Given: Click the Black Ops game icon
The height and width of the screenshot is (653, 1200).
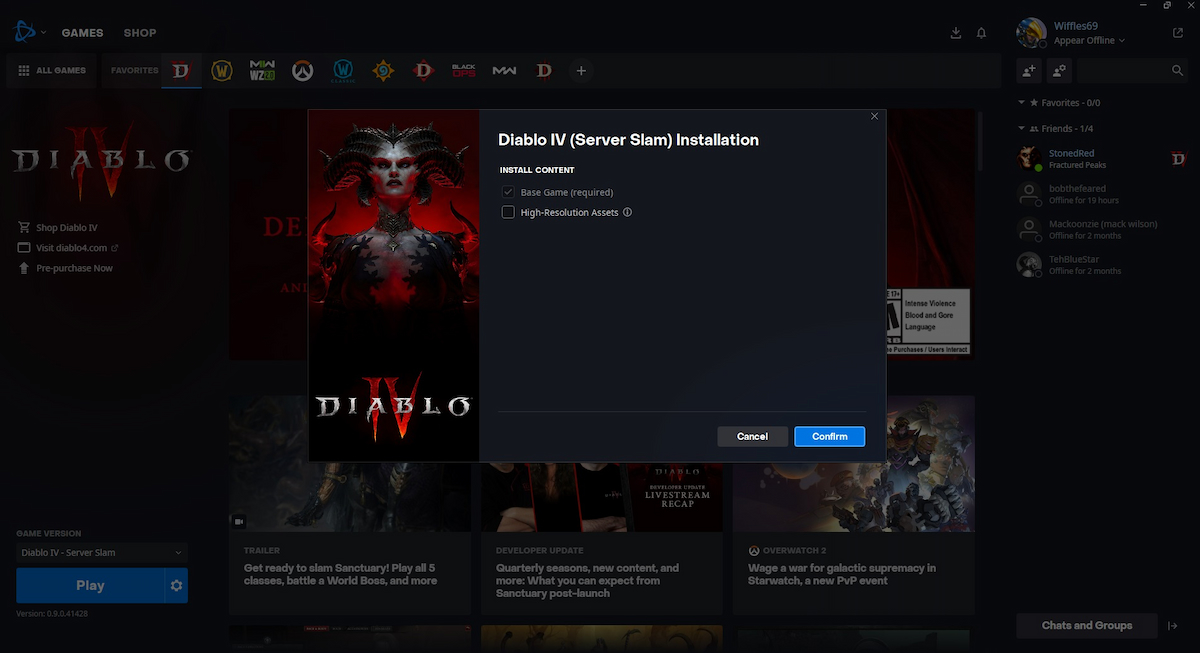Looking at the screenshot, I should (463, 71).
